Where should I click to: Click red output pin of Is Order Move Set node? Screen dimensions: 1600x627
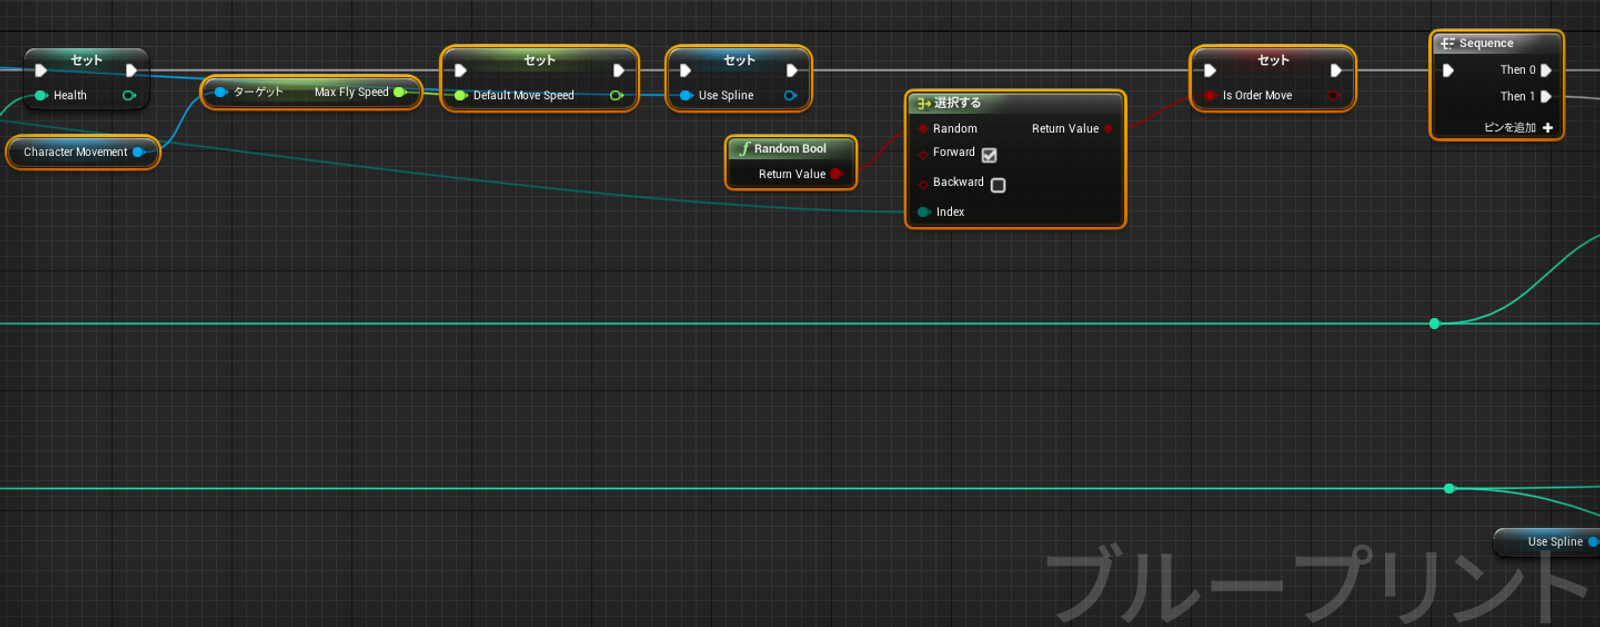[x=1334, y=96]
